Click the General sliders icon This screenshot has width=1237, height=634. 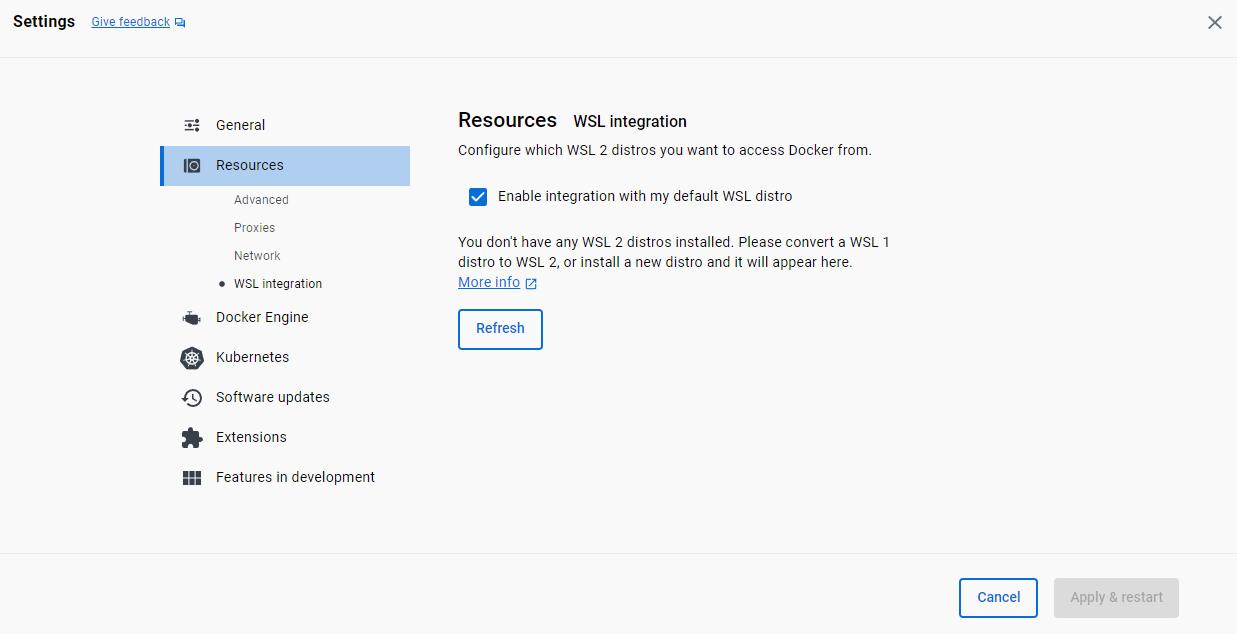coord(192,125)
